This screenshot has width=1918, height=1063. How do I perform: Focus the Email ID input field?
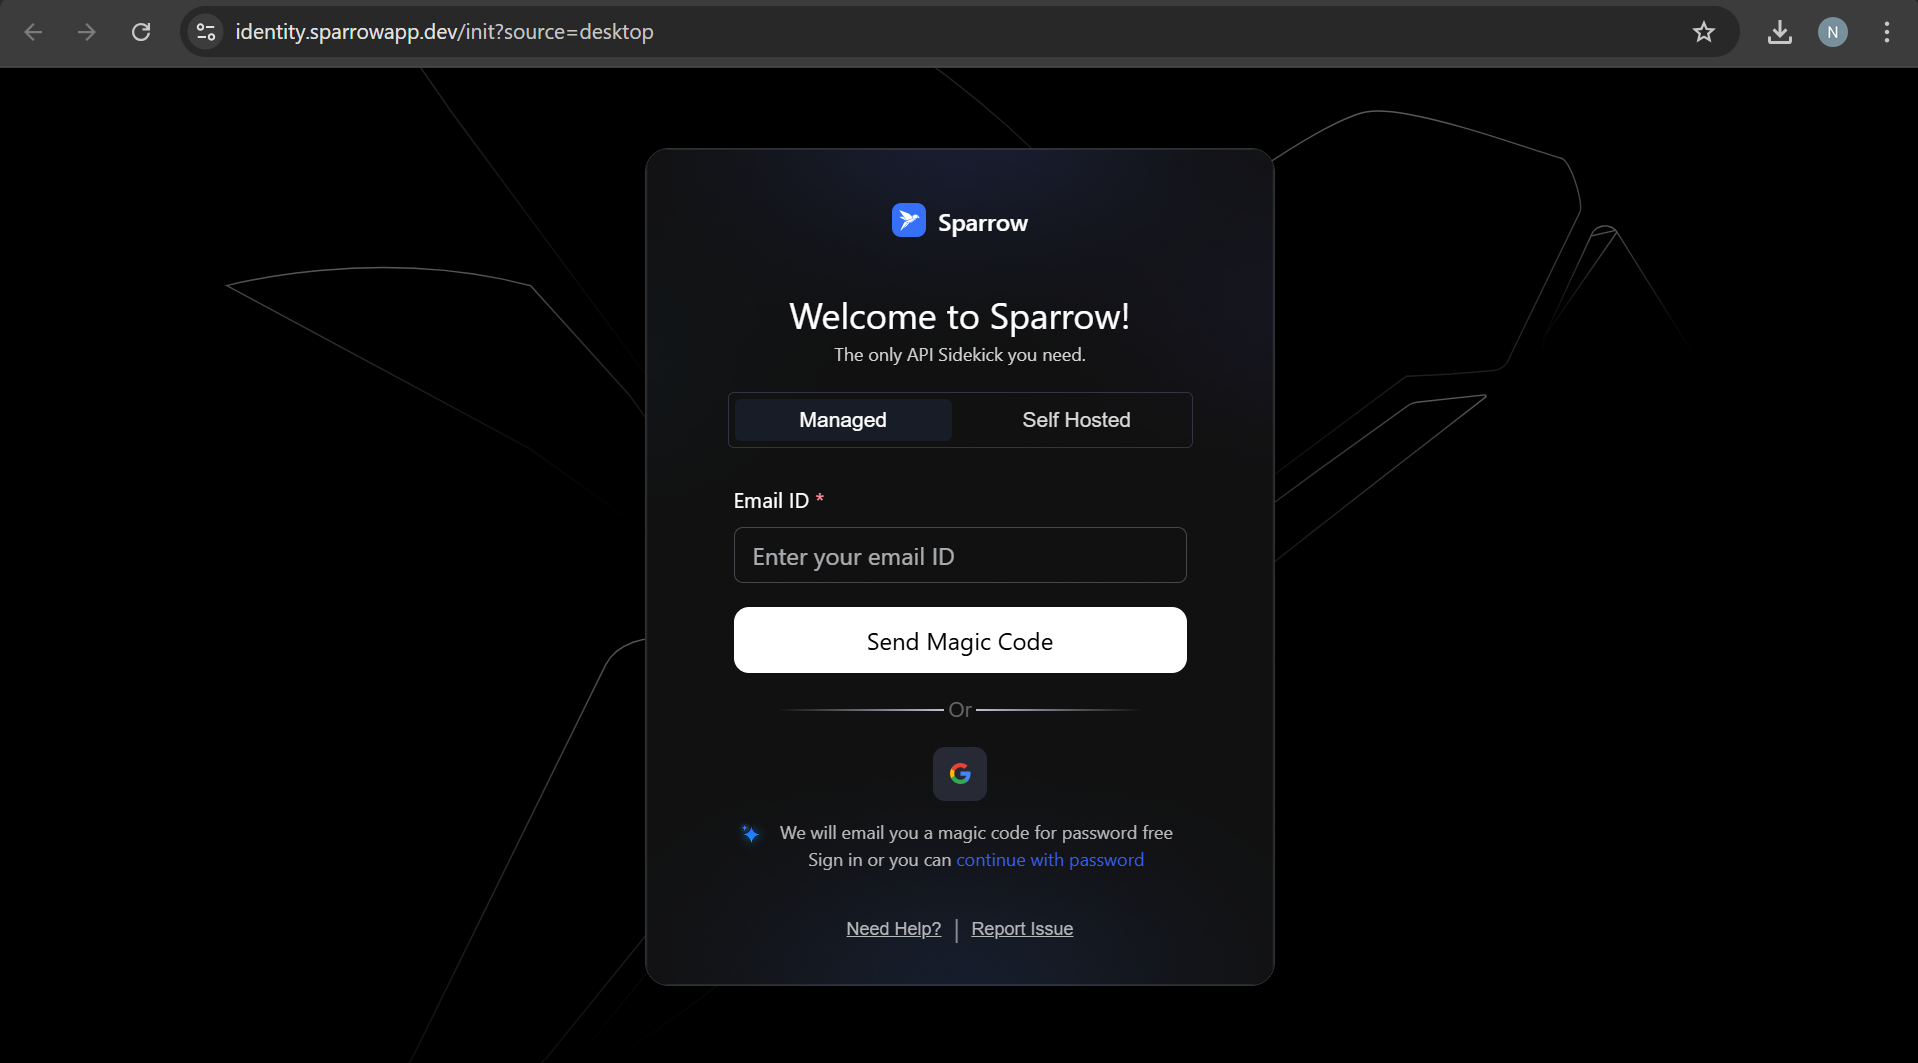coord(960,555)
